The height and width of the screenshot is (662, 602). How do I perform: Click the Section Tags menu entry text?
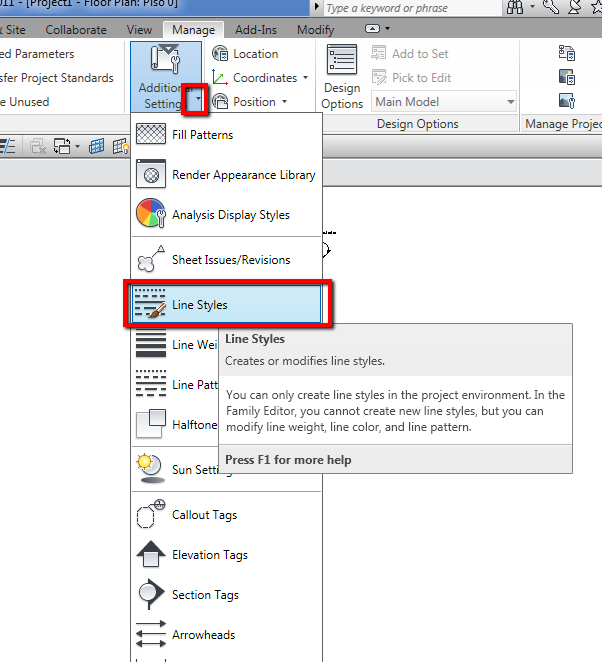(205, 595)
